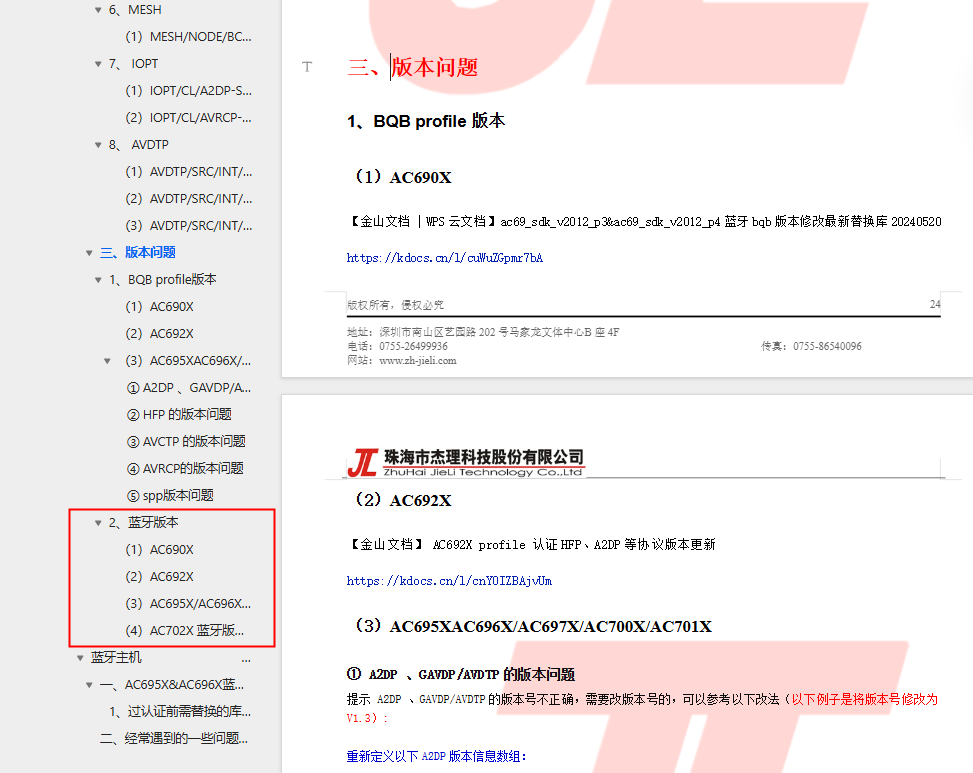Image resolution: width=973 pixels, height=773 pixels.
Task: Click the 重新定义以下 A2DP 版本信息数组 line
Action: point(436,756)
